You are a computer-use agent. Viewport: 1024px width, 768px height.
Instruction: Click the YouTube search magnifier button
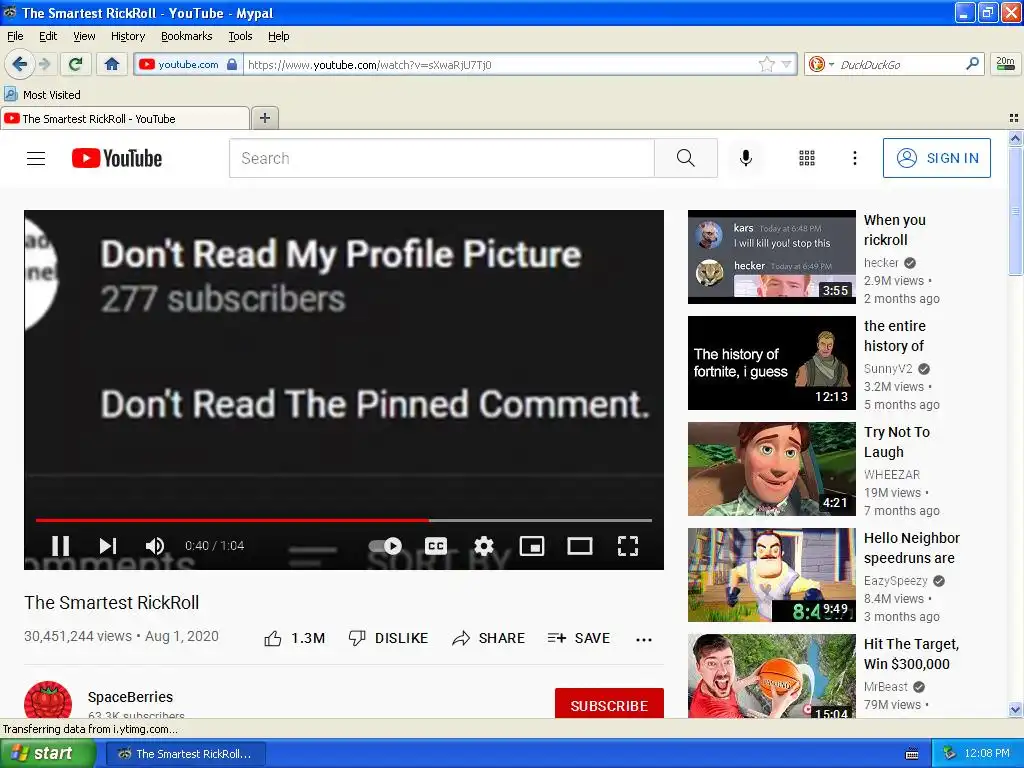(686, 158)
